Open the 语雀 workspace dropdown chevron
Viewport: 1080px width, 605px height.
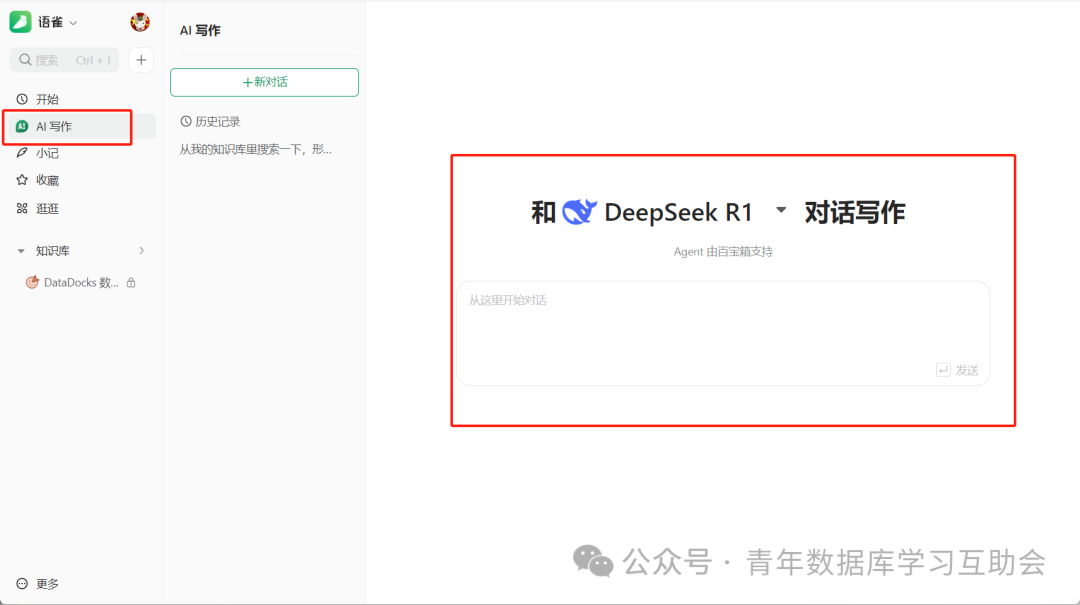[73, 23]
